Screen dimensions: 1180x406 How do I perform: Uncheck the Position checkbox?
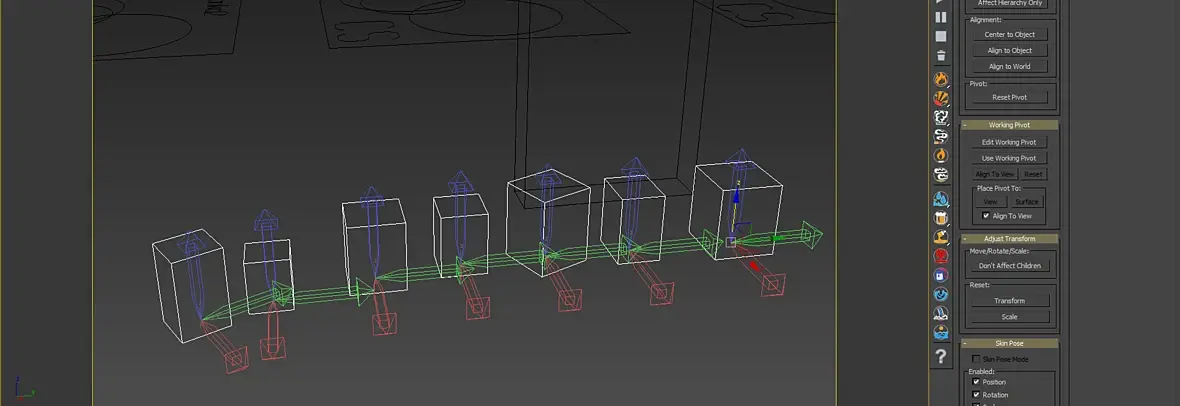point(976,382)
